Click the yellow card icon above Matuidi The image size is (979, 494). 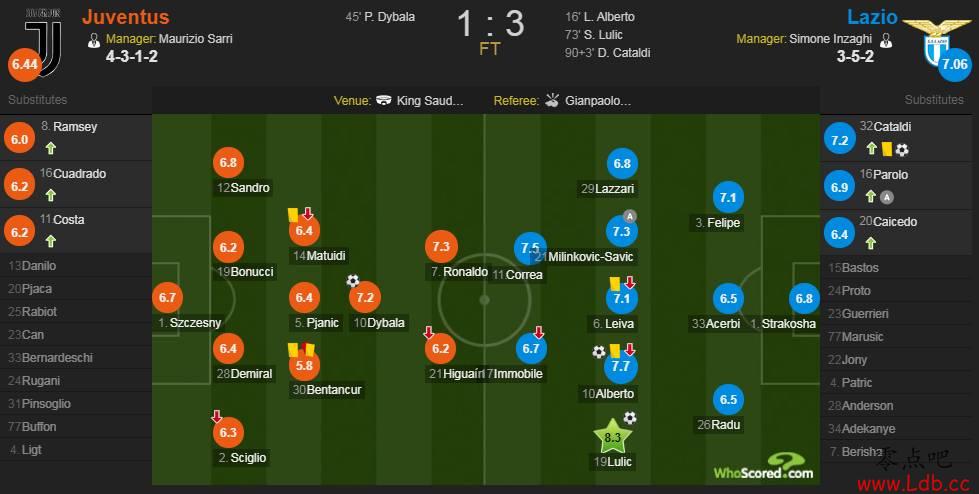(292, 214)
